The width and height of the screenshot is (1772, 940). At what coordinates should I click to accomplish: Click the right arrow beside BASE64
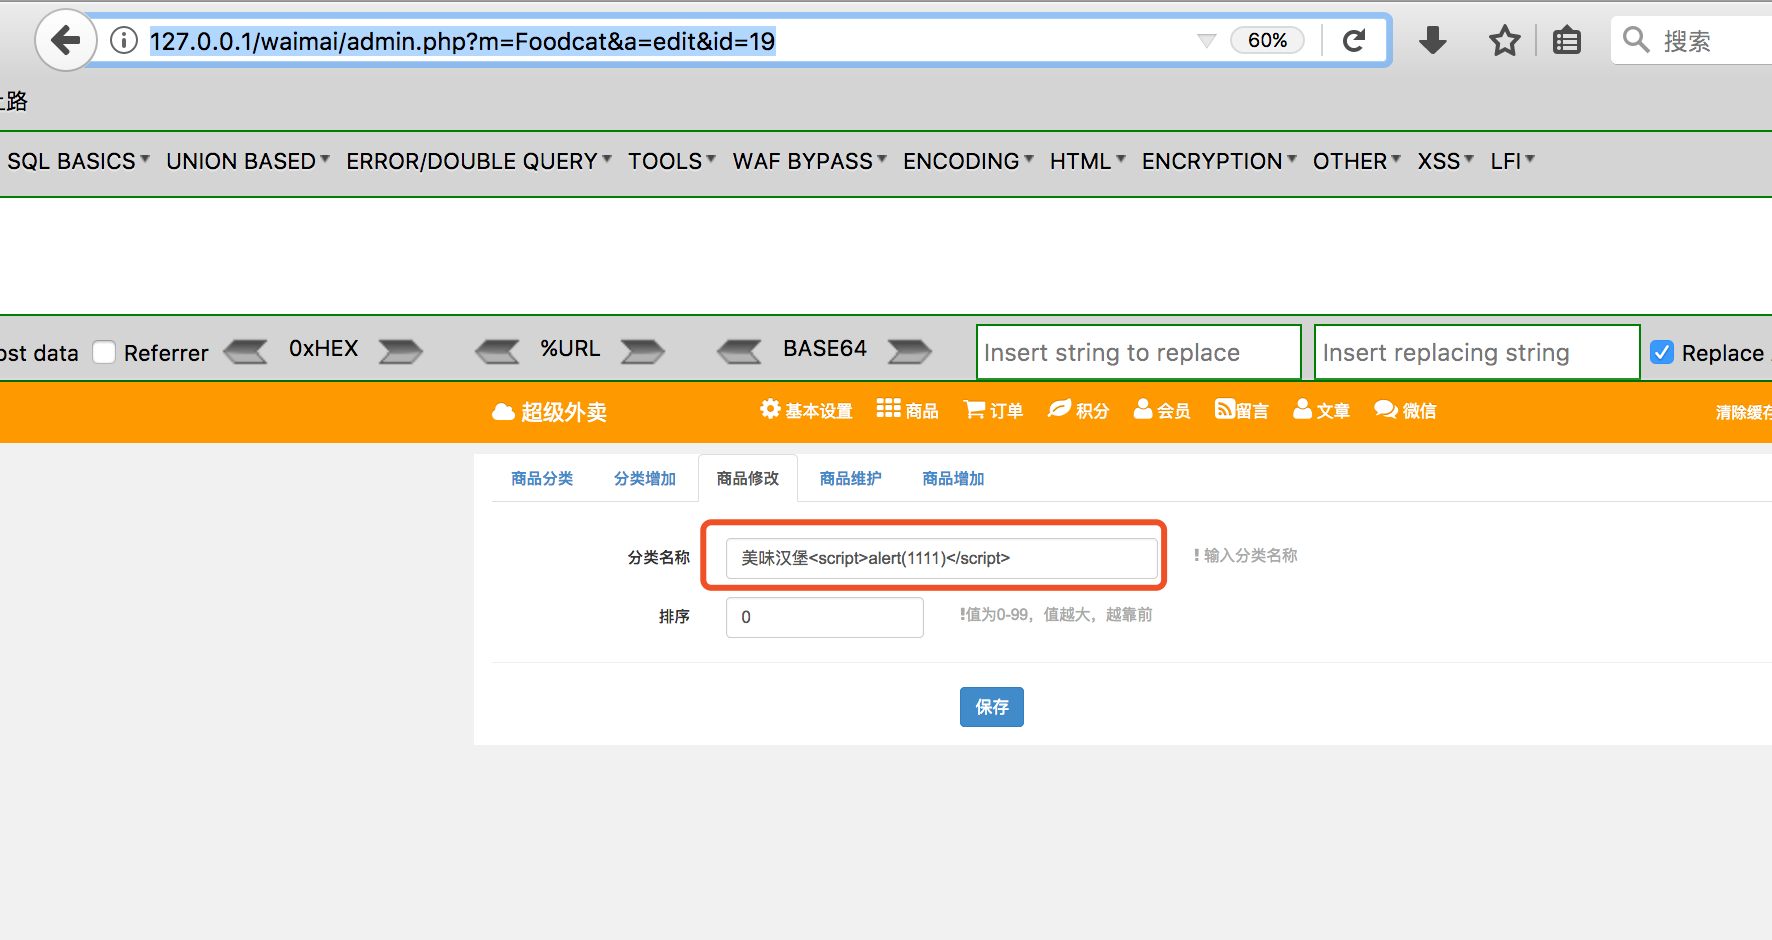[x=910, y=351]
